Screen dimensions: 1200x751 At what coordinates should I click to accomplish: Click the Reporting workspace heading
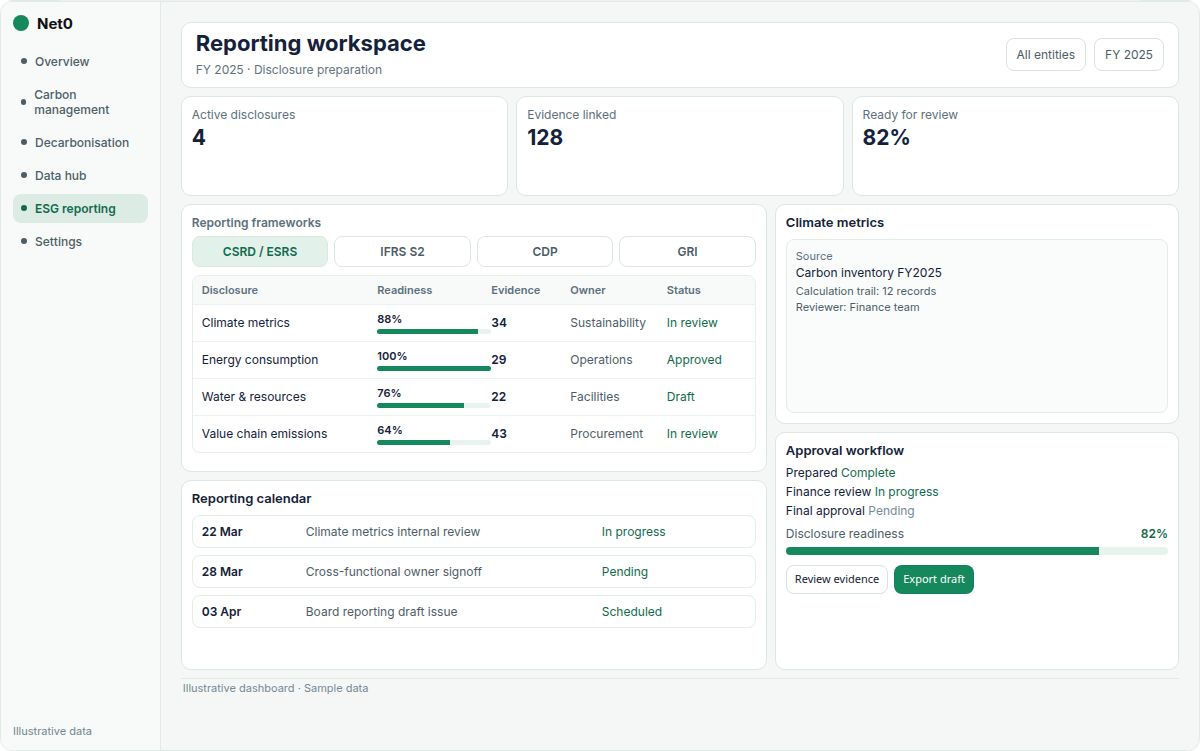tap(311, 44)
